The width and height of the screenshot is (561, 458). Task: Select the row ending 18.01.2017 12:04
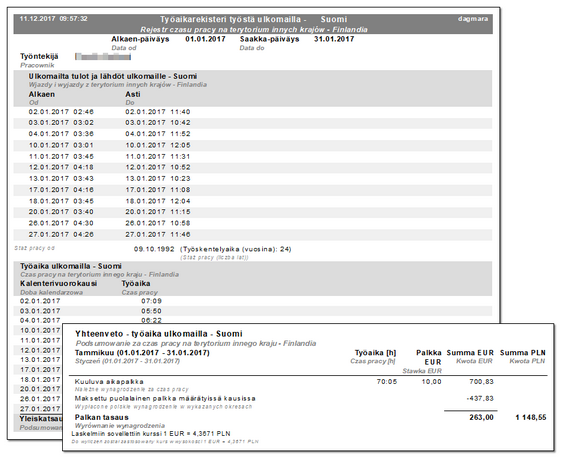tap(253, 201)
